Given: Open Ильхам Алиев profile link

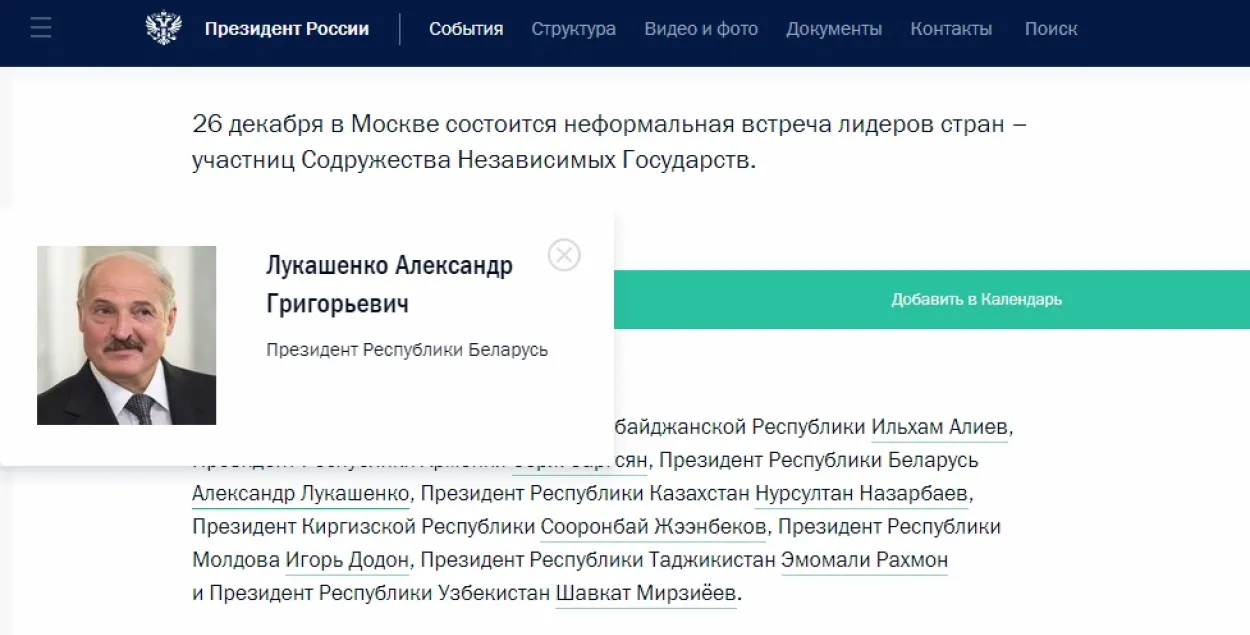Looking at the screenshot, I should pos(940,428).
